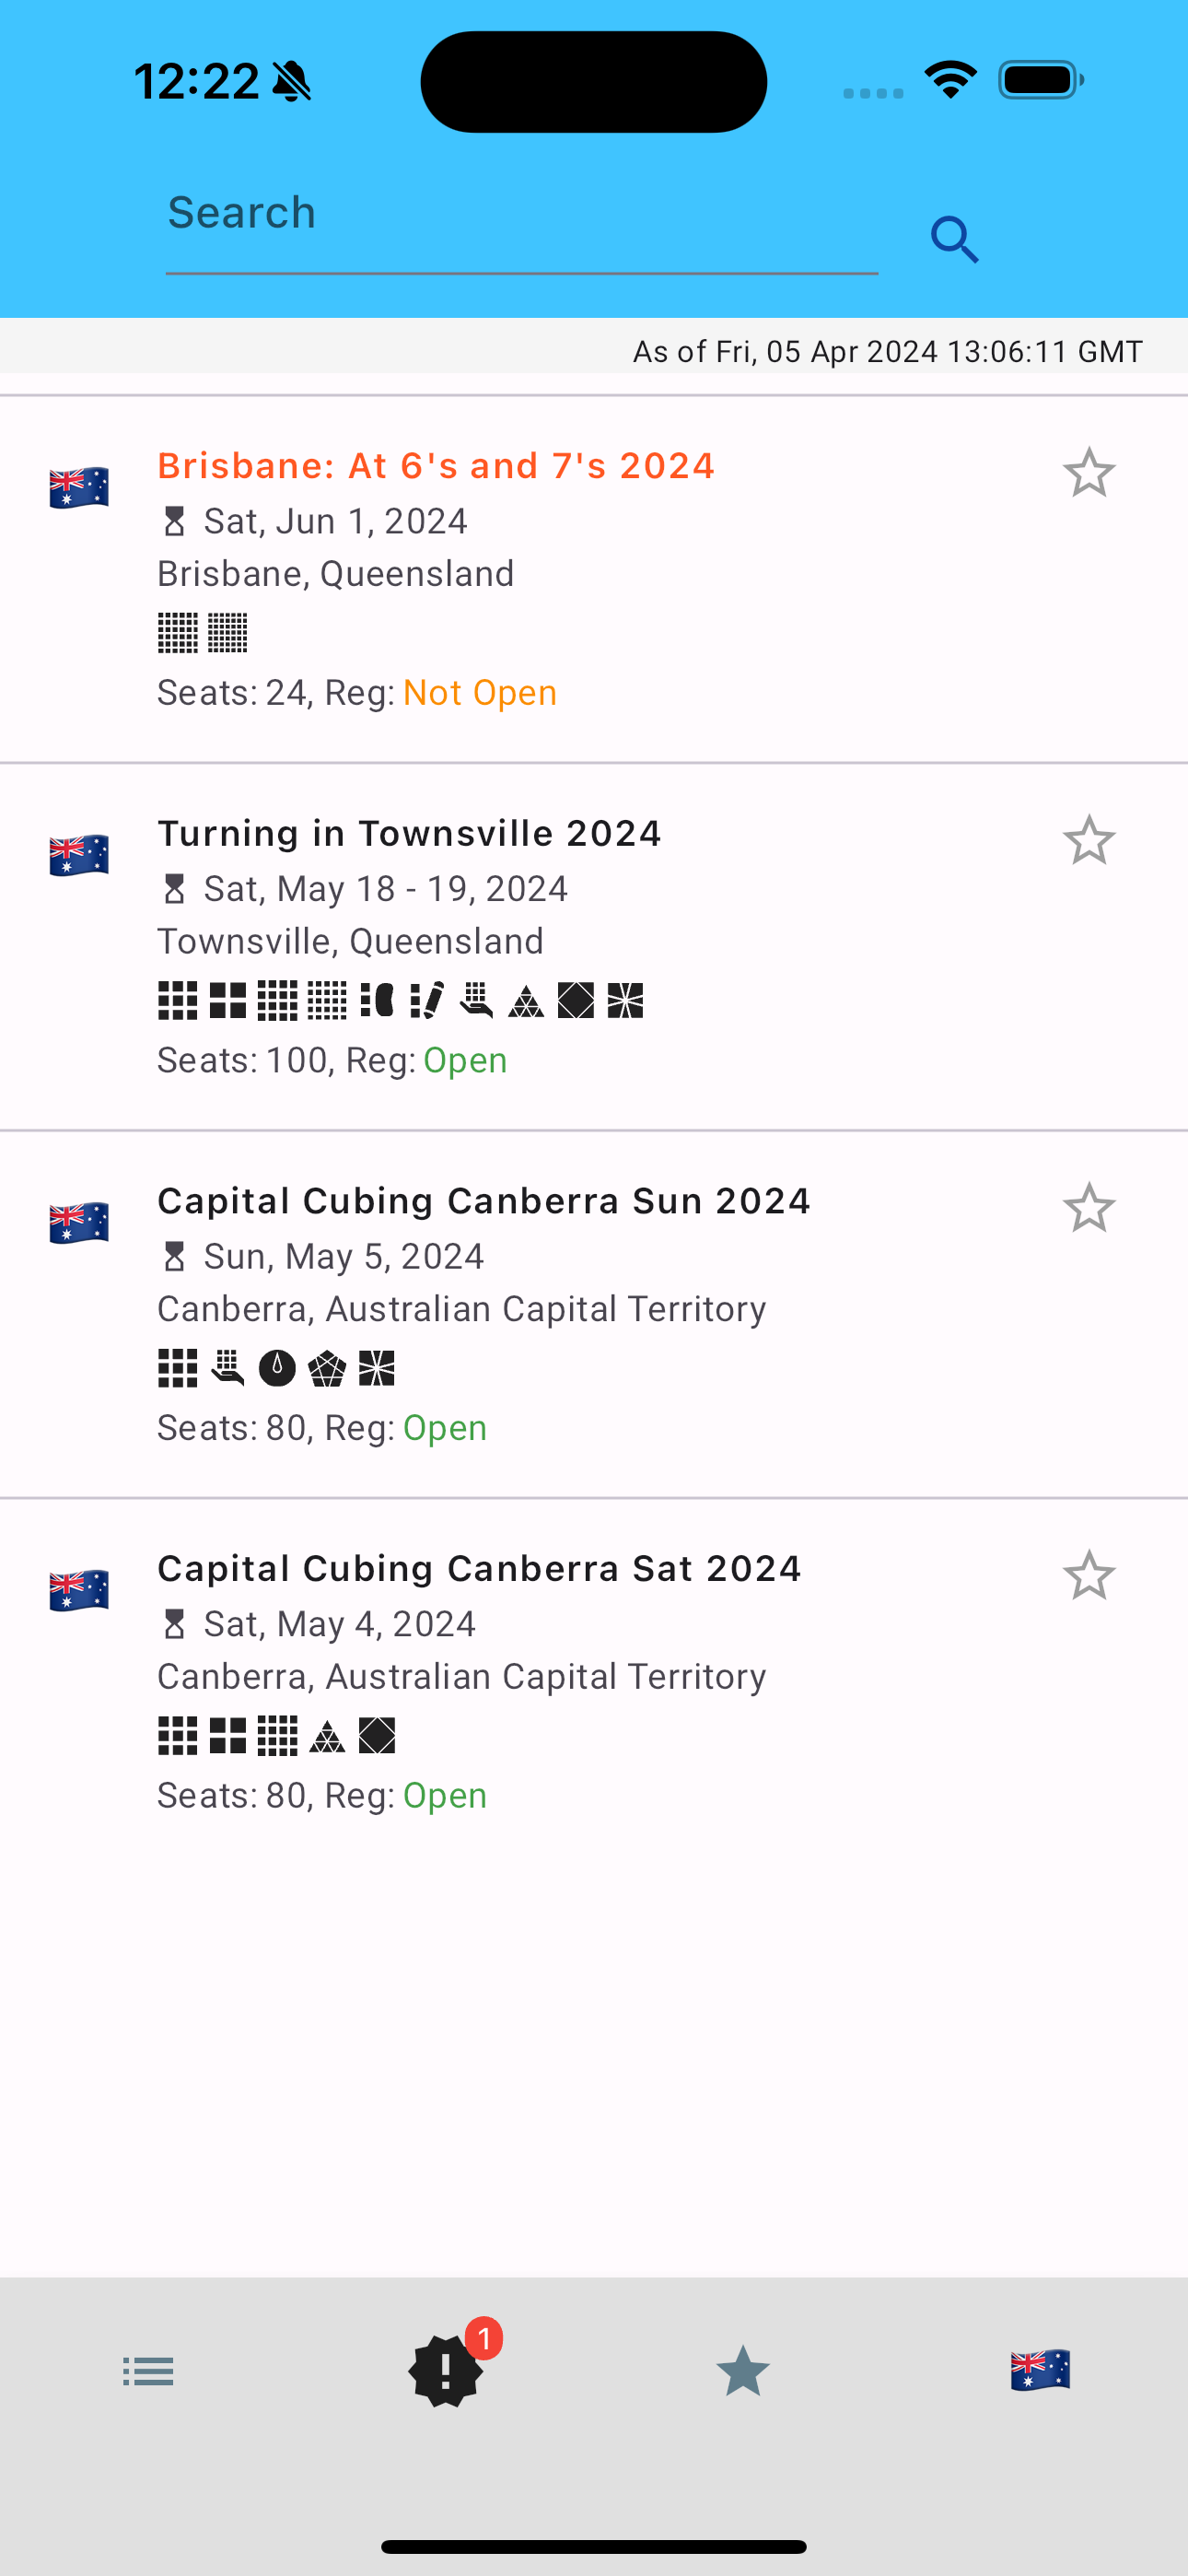The image size is (1188, 2576).
Task: Star Turning in Townsville 2024
Action: [x=1088, y=840]
